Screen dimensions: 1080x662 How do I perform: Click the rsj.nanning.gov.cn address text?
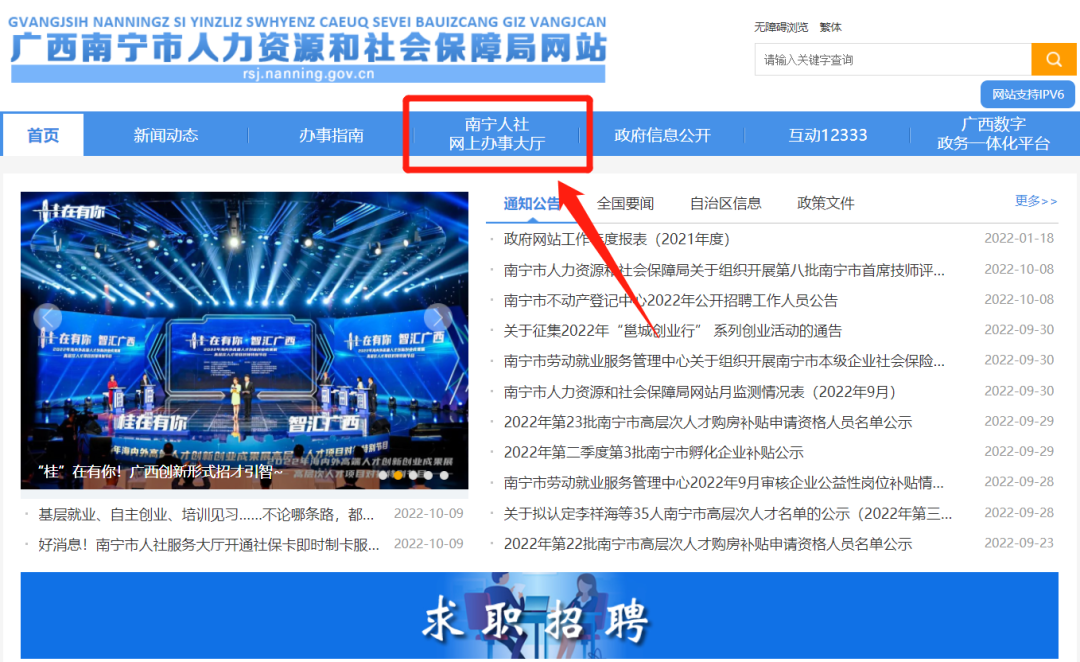point(309,74)
